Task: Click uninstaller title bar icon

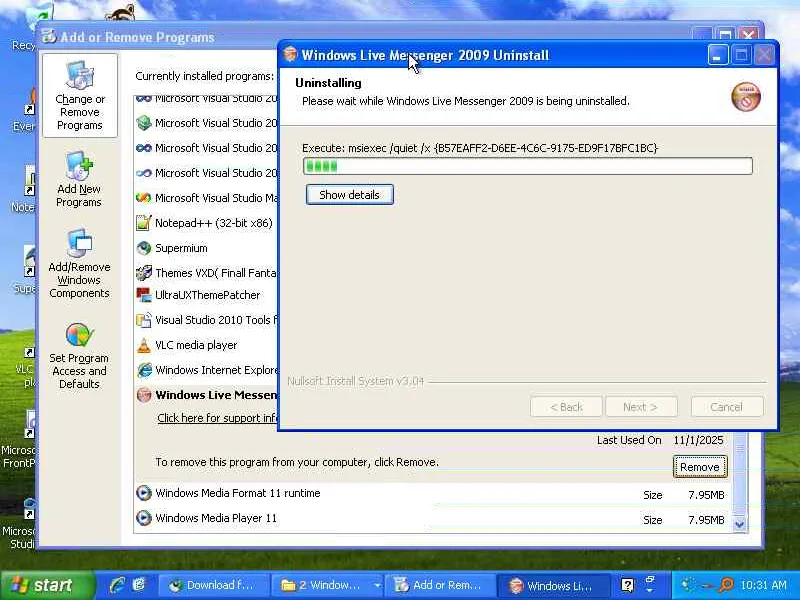Action: 290,55
